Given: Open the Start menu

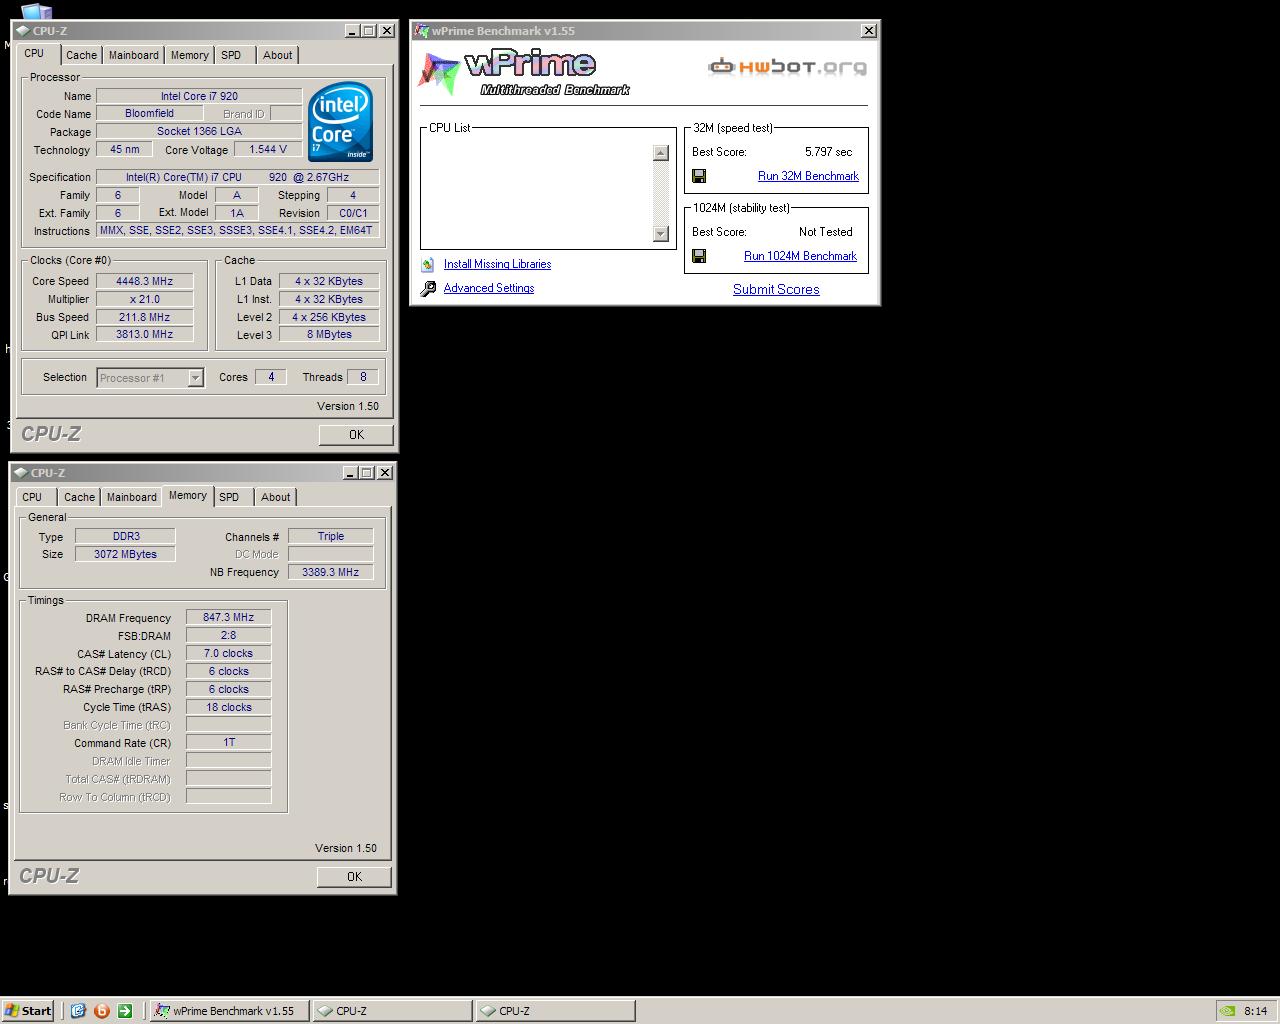Looking at the screenshot, I should pyautogui.click(x=27, y=1010).
